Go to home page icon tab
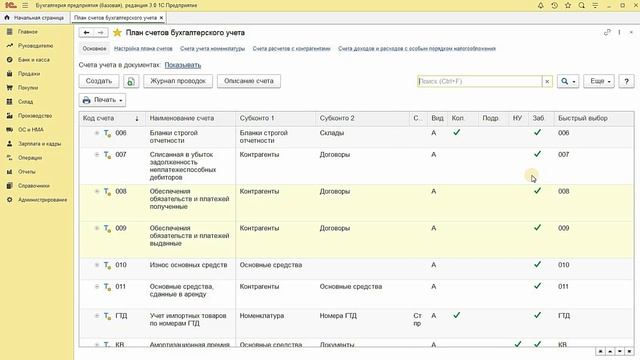Image resolution: width=640 pixels, height=360 pixels. click(7, 18)
